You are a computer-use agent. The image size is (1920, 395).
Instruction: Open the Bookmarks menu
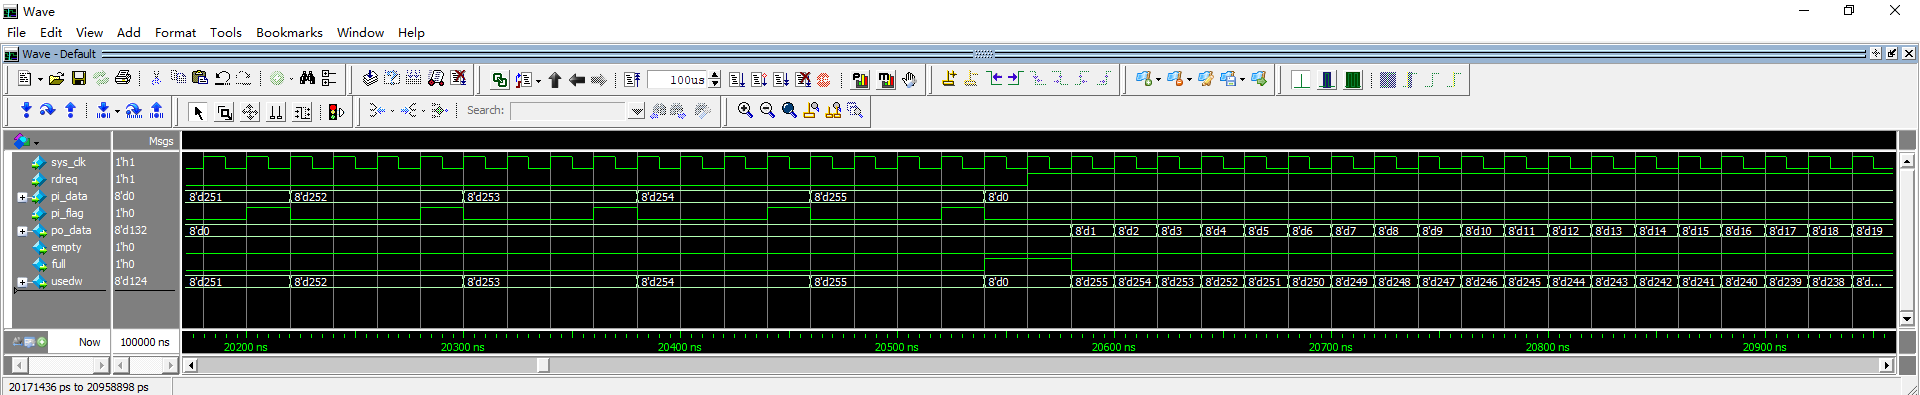pyautogui.click(x=289, y=33)
